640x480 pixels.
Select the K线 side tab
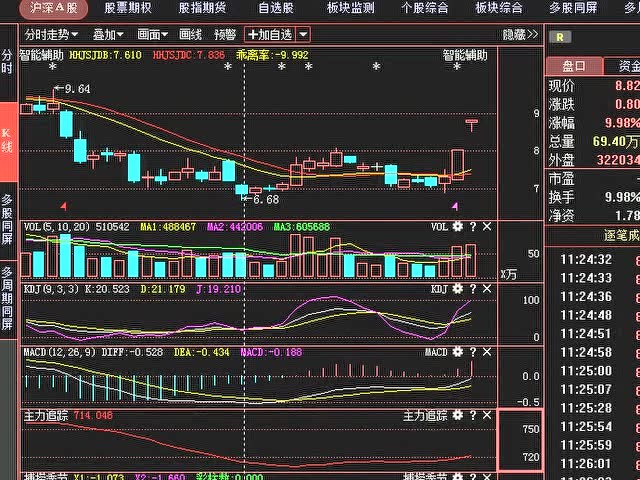(7, 141)
